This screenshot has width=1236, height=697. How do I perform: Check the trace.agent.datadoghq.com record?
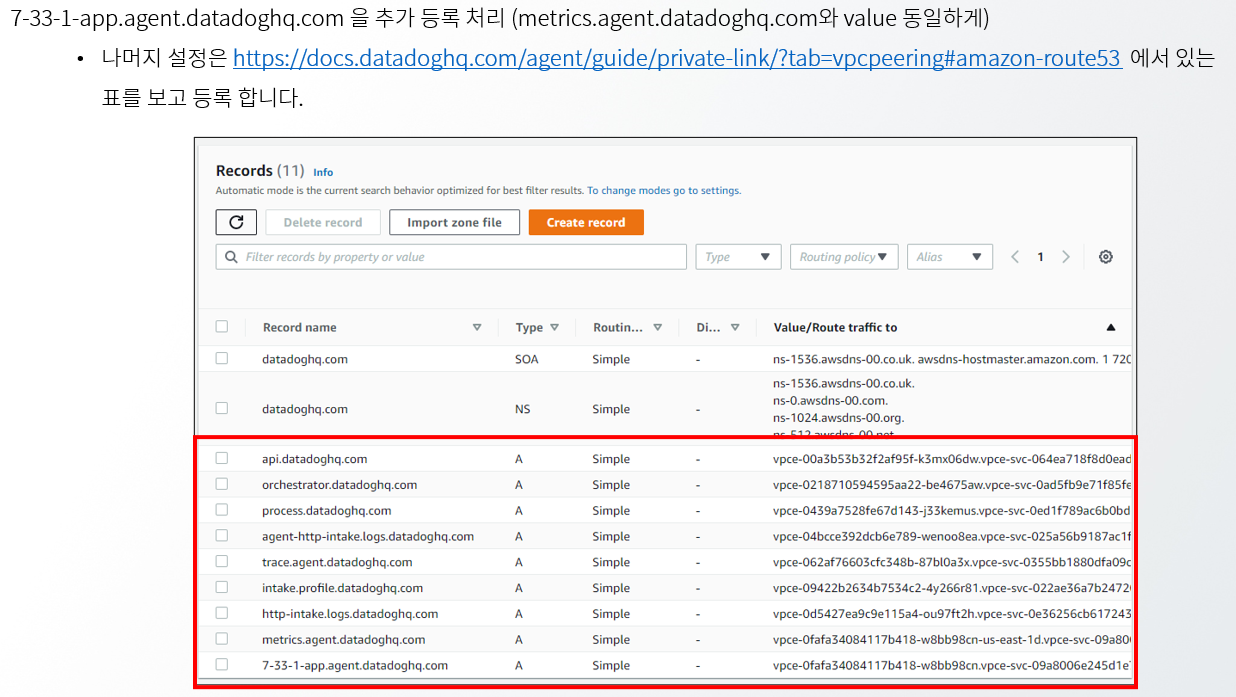click(222, 562)
